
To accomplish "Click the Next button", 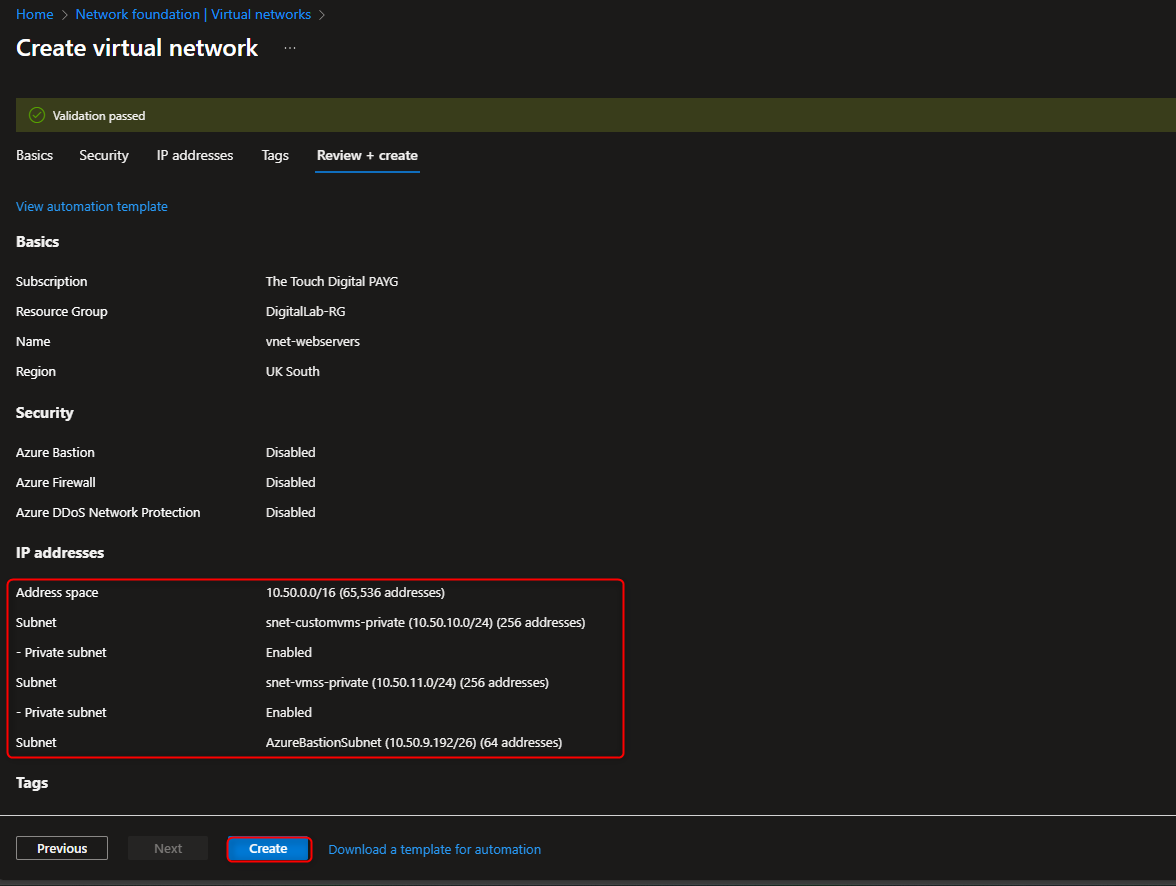I will tap(167, 847).
